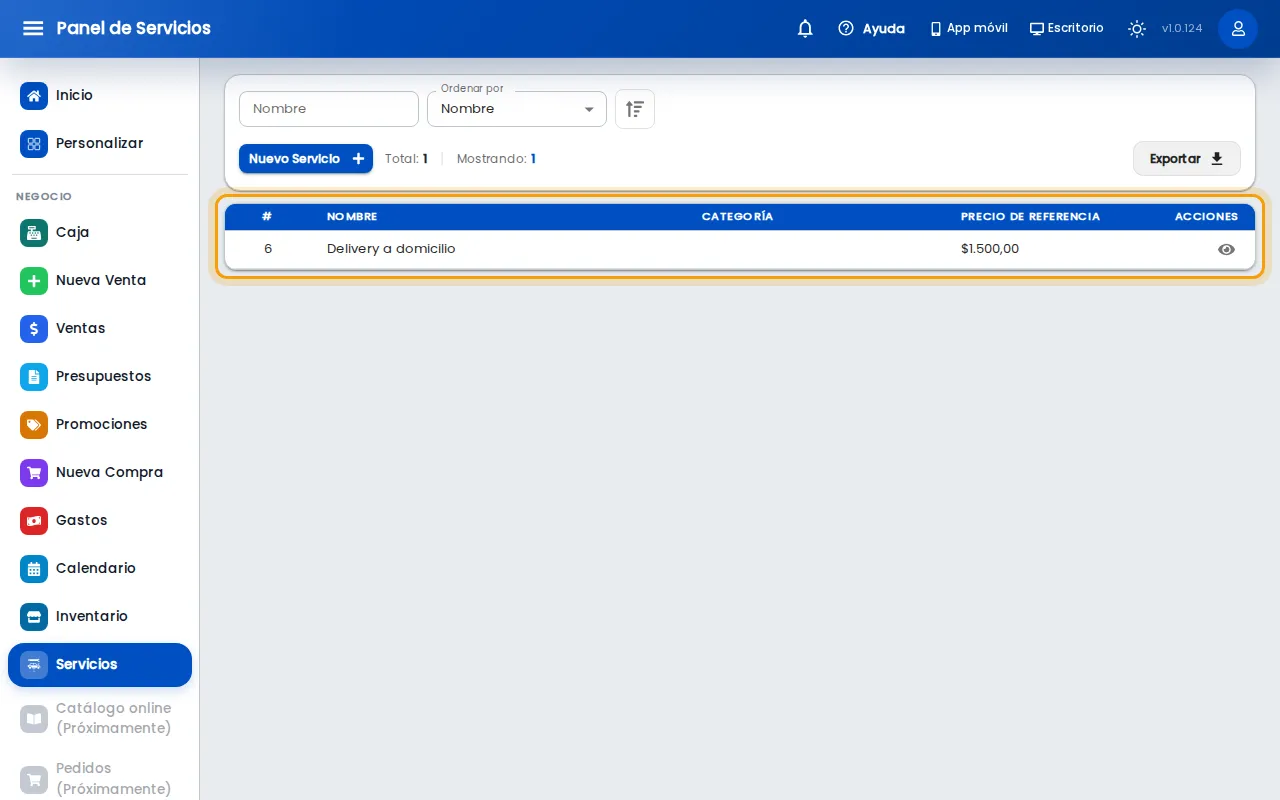Click the PRECIO DE REFERENCIA column header
1280x800 pixels.
(1030, 217)
